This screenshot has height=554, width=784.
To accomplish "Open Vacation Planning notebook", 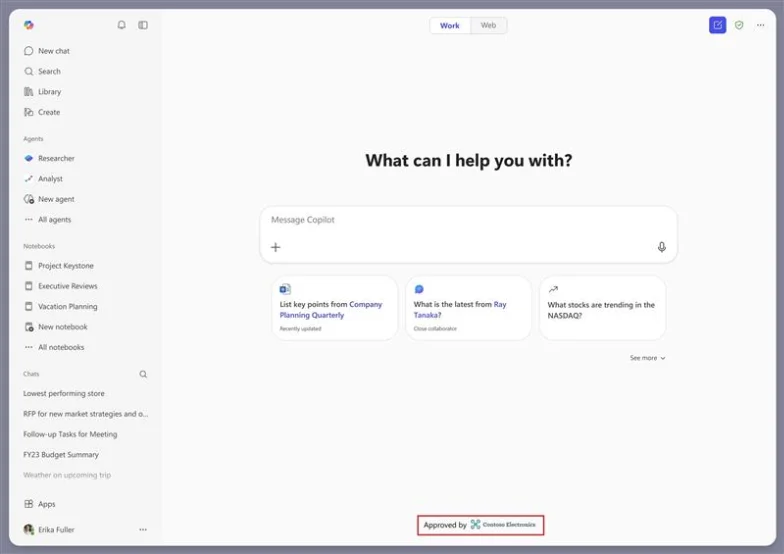I will (x=60, y=307).
